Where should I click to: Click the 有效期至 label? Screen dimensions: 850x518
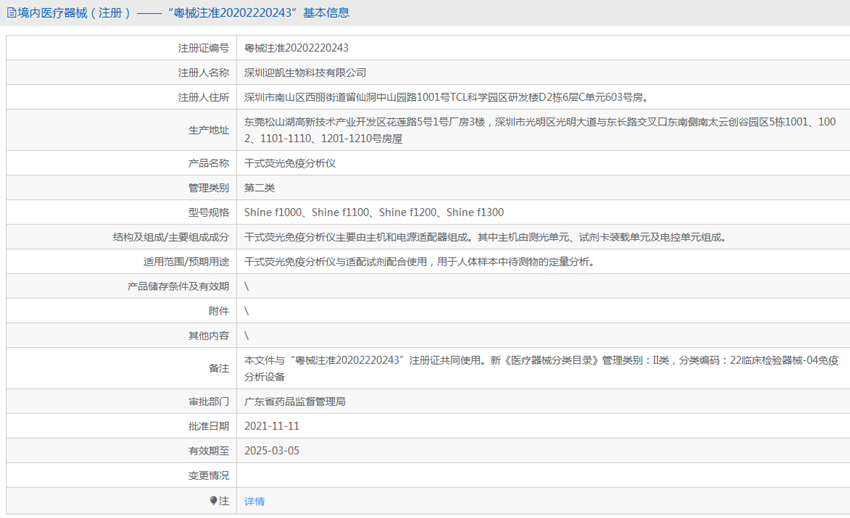click(209, 451)
